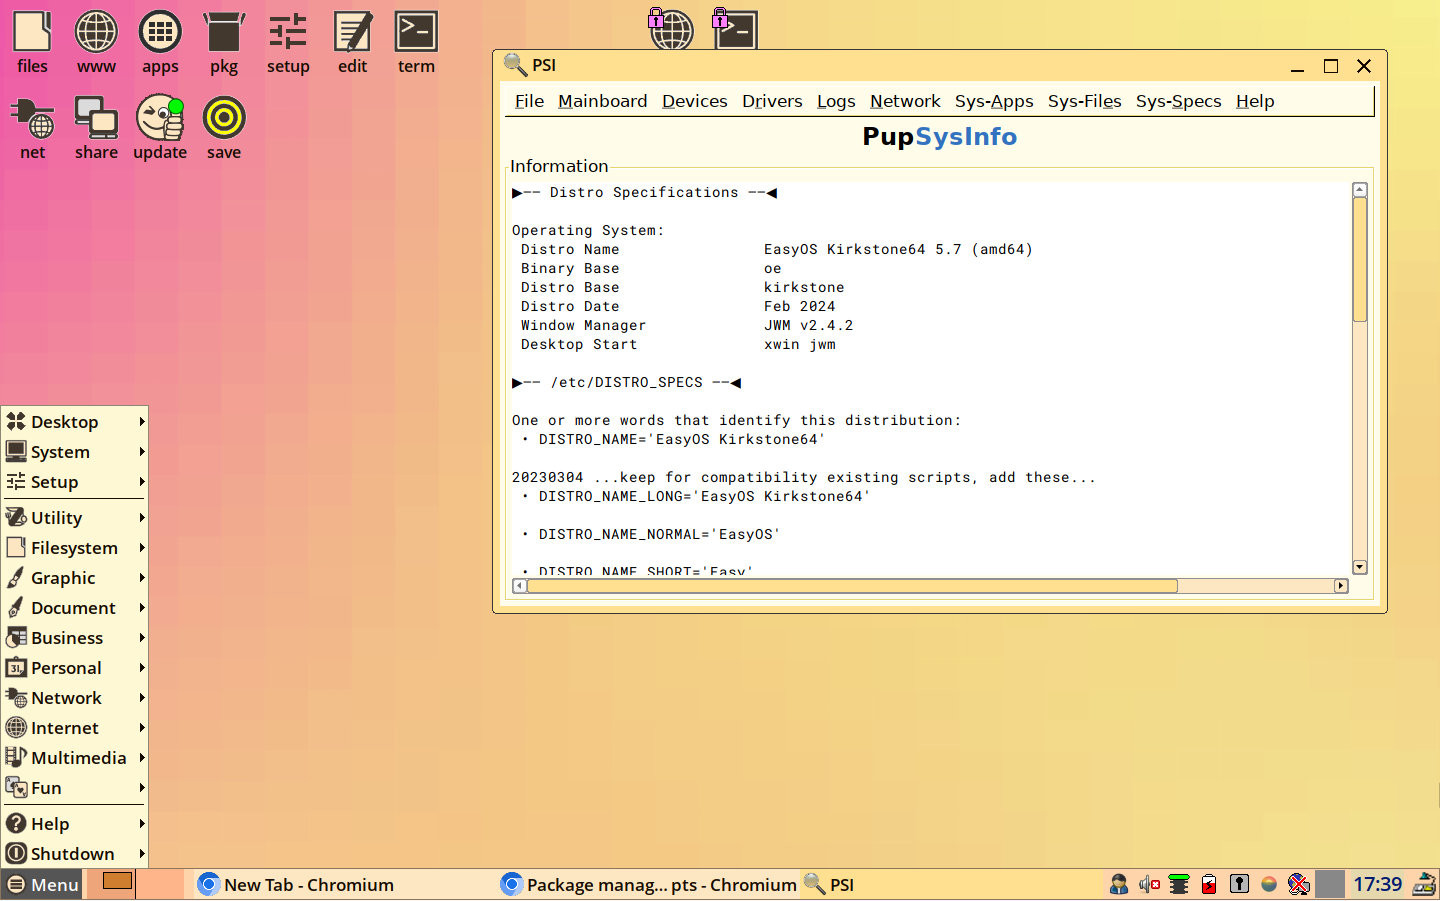Open the locked web browser container icon

click(670, 28)
